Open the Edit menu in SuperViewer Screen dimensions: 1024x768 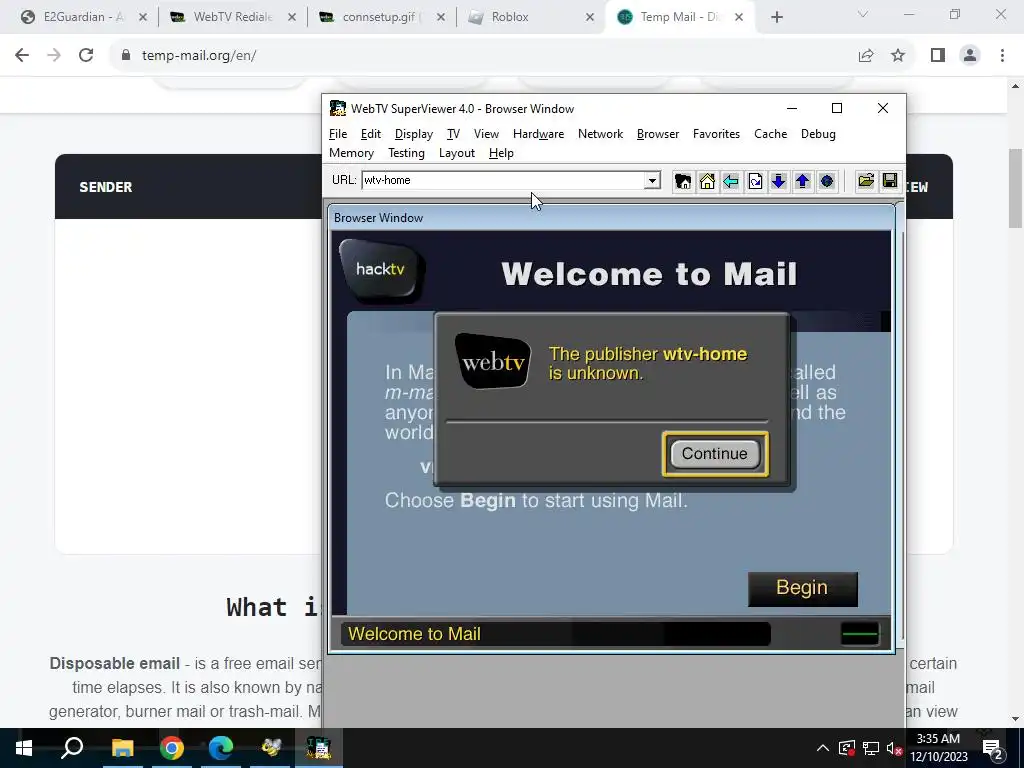pyautogui.click(x=370, y=134)
